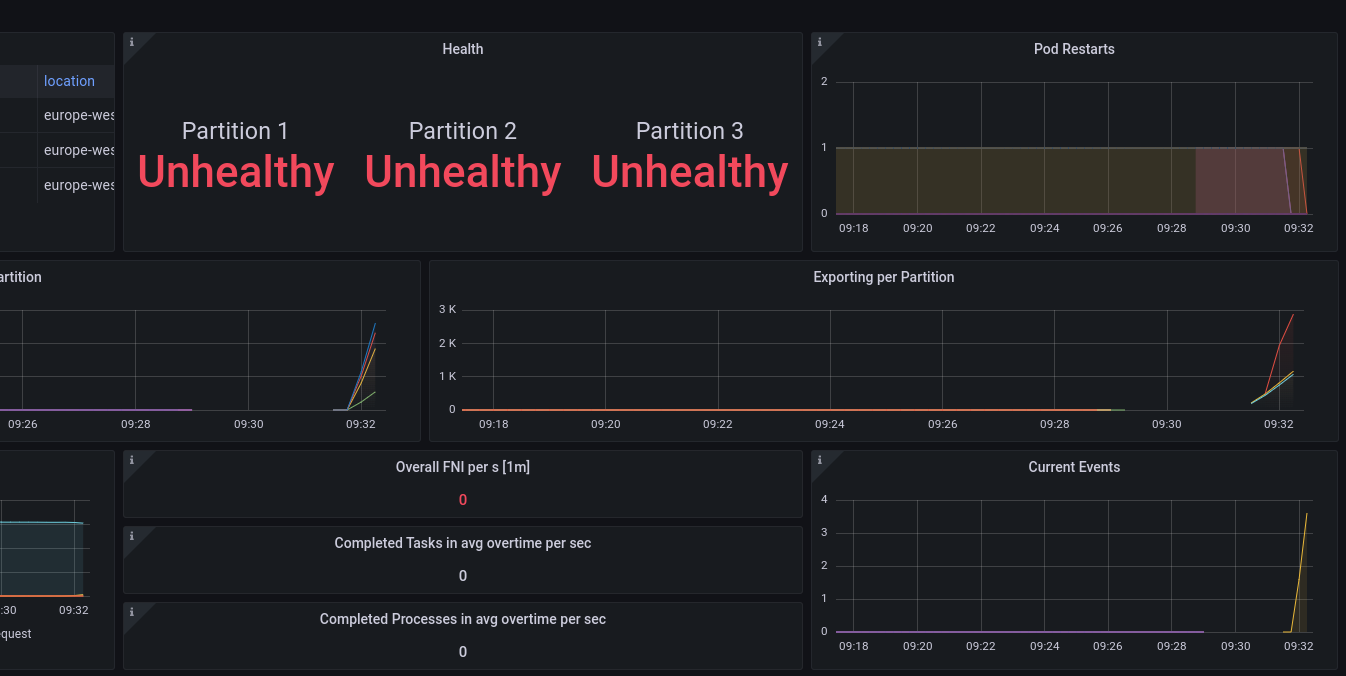Image resolution: width=1346 pixels, height=676 pixels.
Task: Click the info icon on Completed Processes panel
Action: [x=131, y=612]
